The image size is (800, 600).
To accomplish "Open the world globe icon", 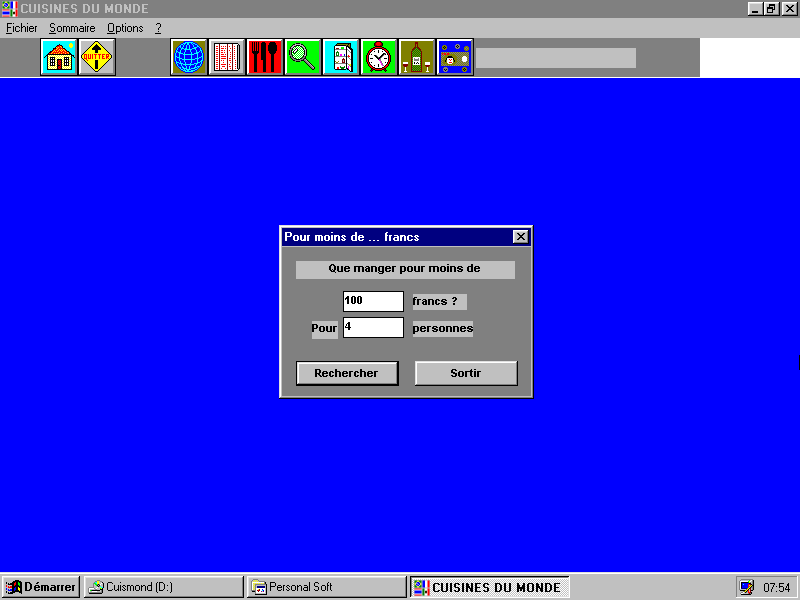I will [x=189, y=57].
